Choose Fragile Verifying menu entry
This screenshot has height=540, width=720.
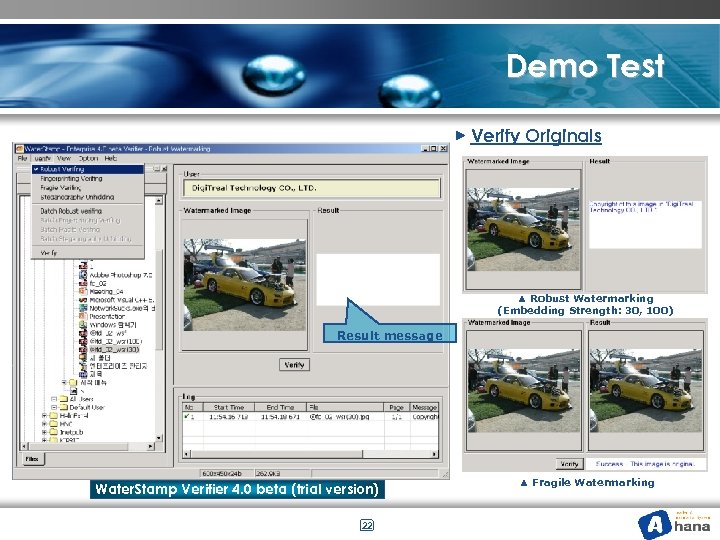coord(88,188)
